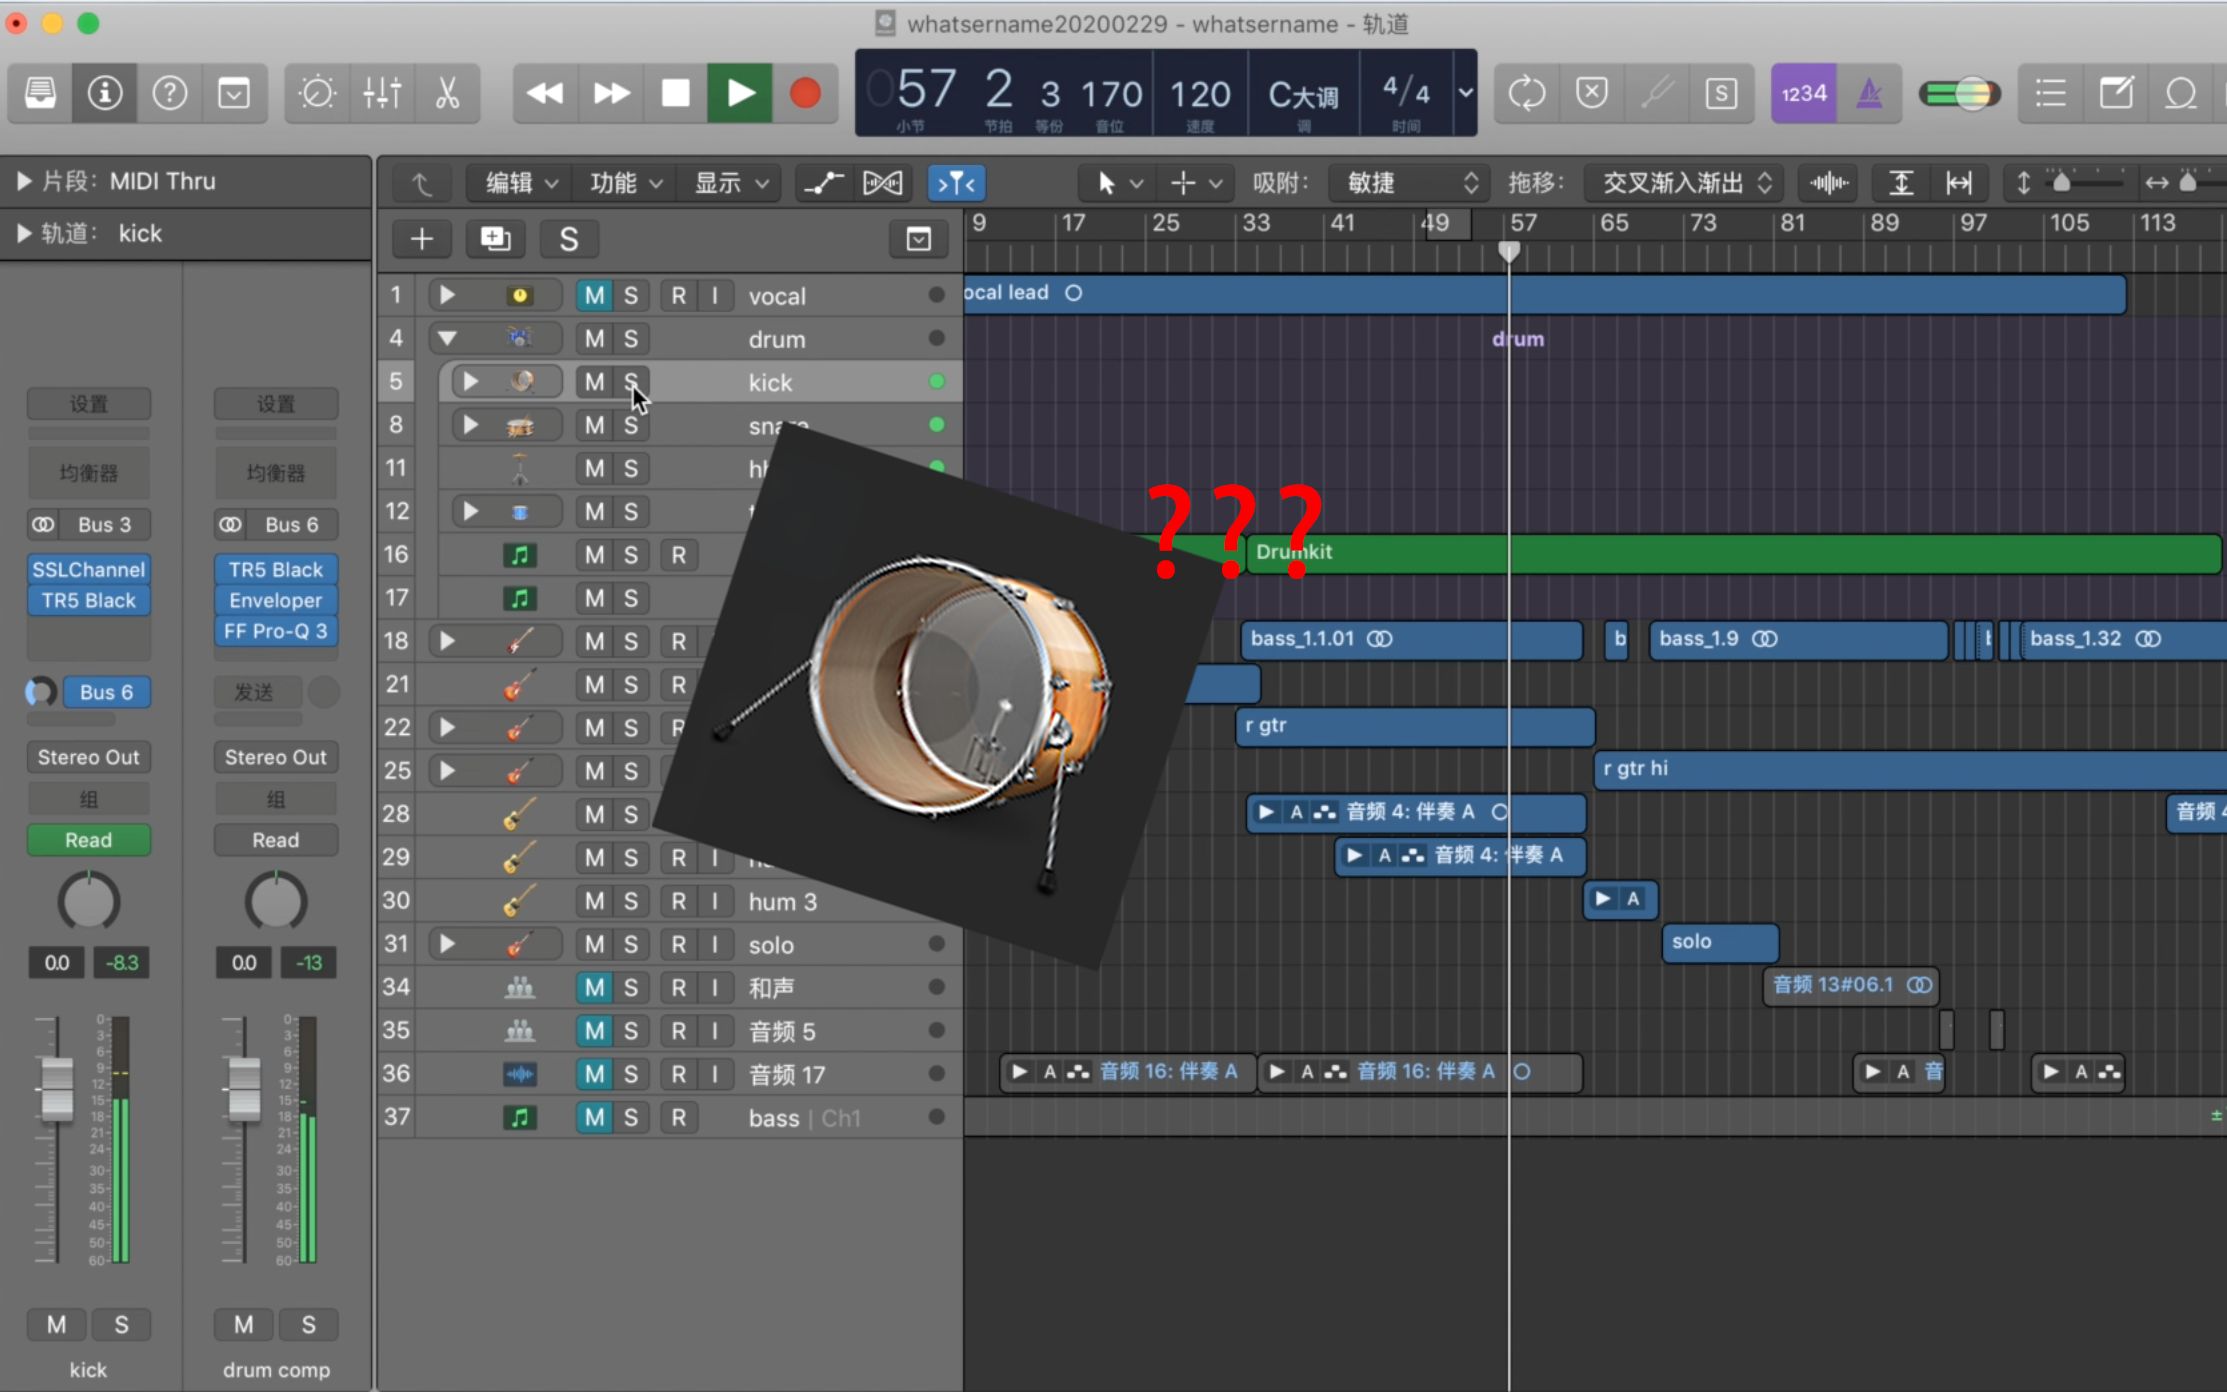The image size is (2227, 1392).
Task: Open the 编辑 menu
Action: 519,183
